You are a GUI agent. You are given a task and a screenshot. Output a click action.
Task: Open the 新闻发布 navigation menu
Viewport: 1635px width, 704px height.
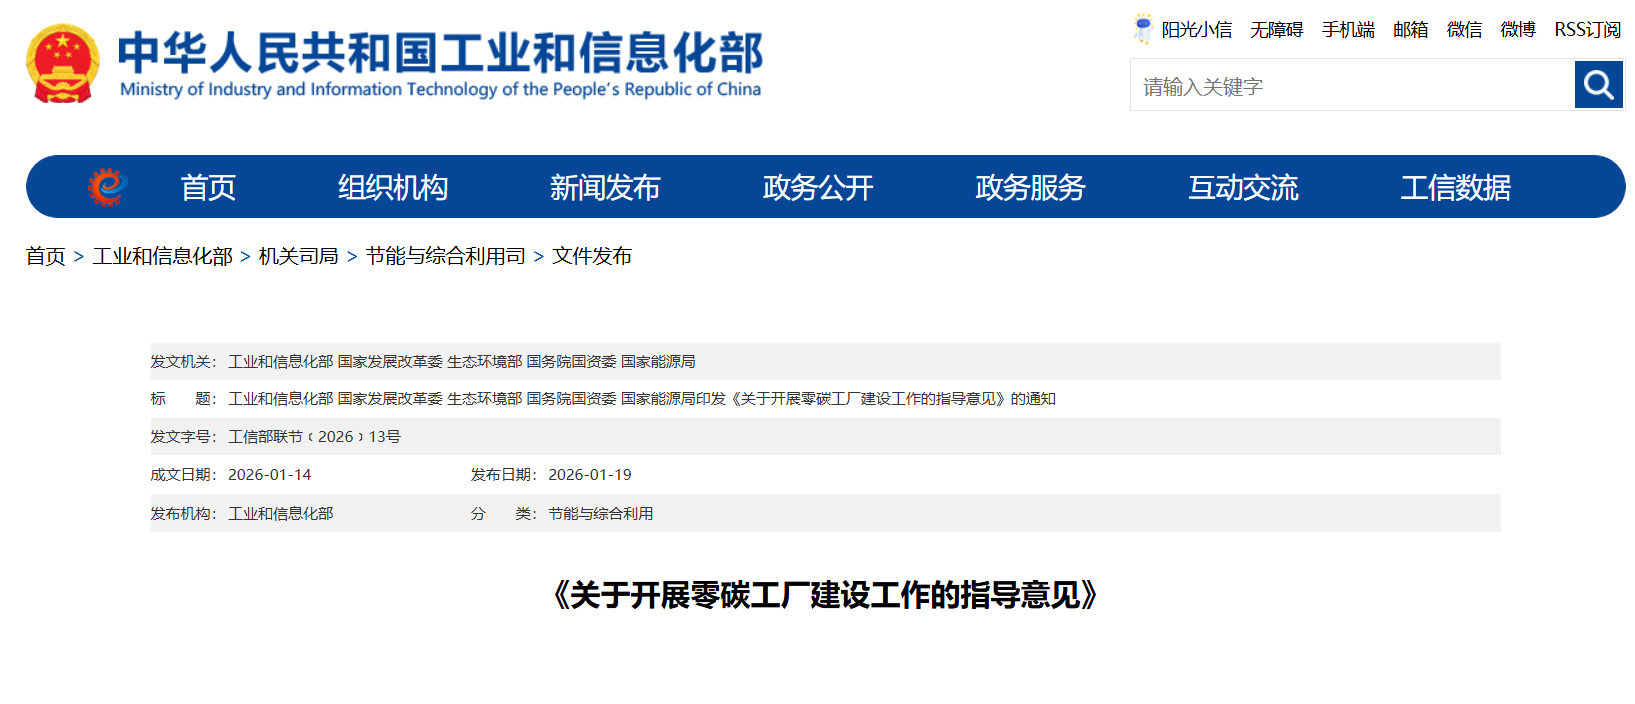coord(605,187)
